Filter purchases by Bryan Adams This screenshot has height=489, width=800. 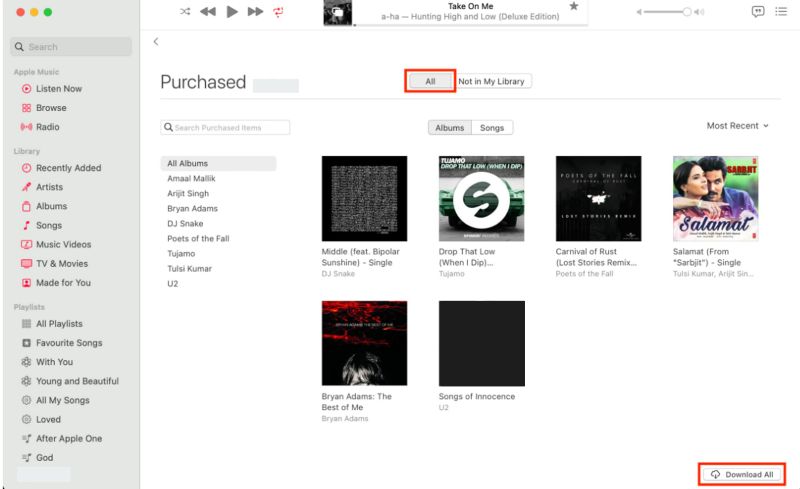click(192, 208)
